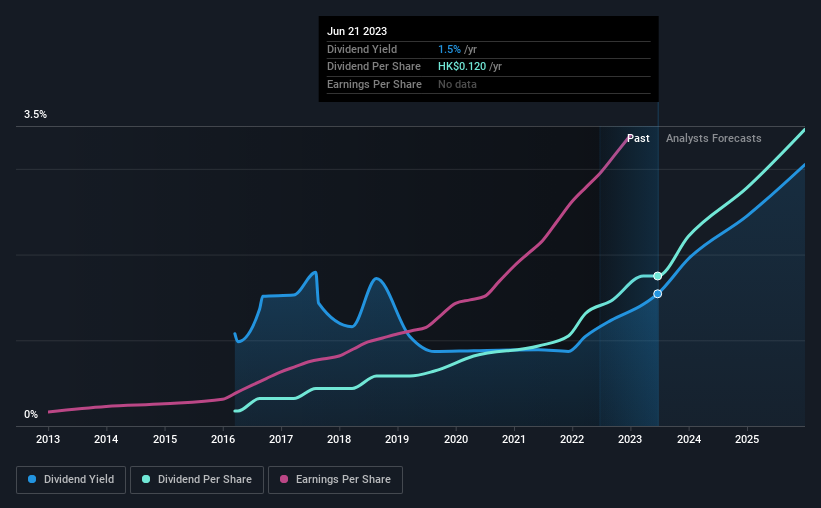Select the 2025 label on the x-axis
The width and height of the screenshot is (821, 508).
747,439
